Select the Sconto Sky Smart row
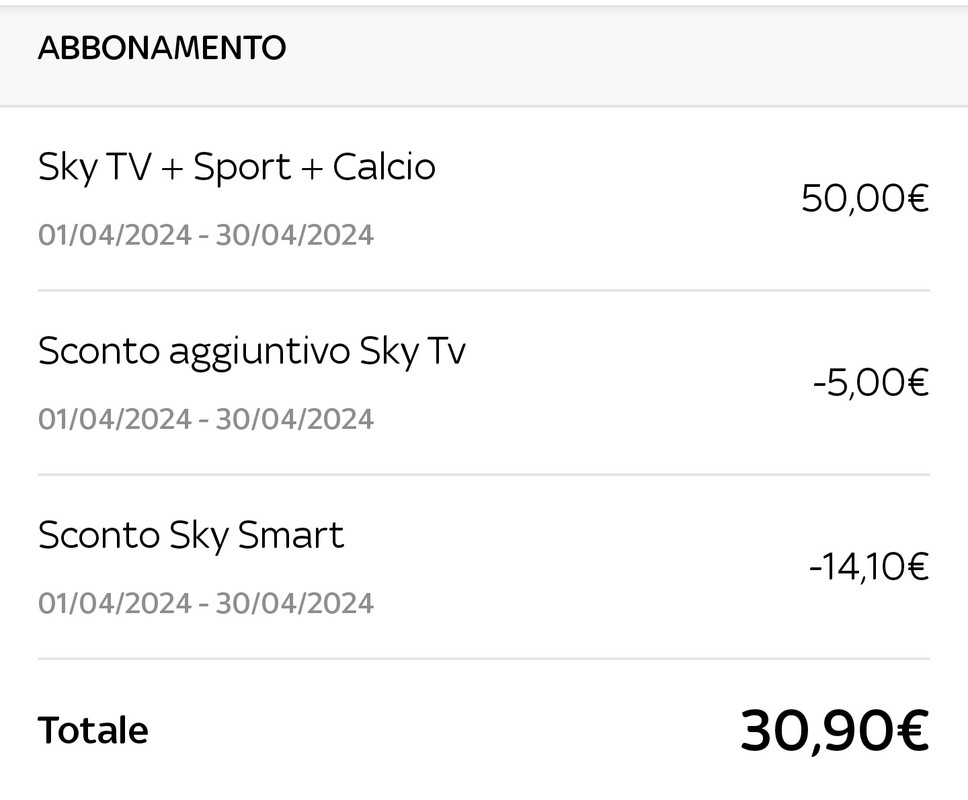The width and height of the screenshot is (968, 800). (483, 567)
